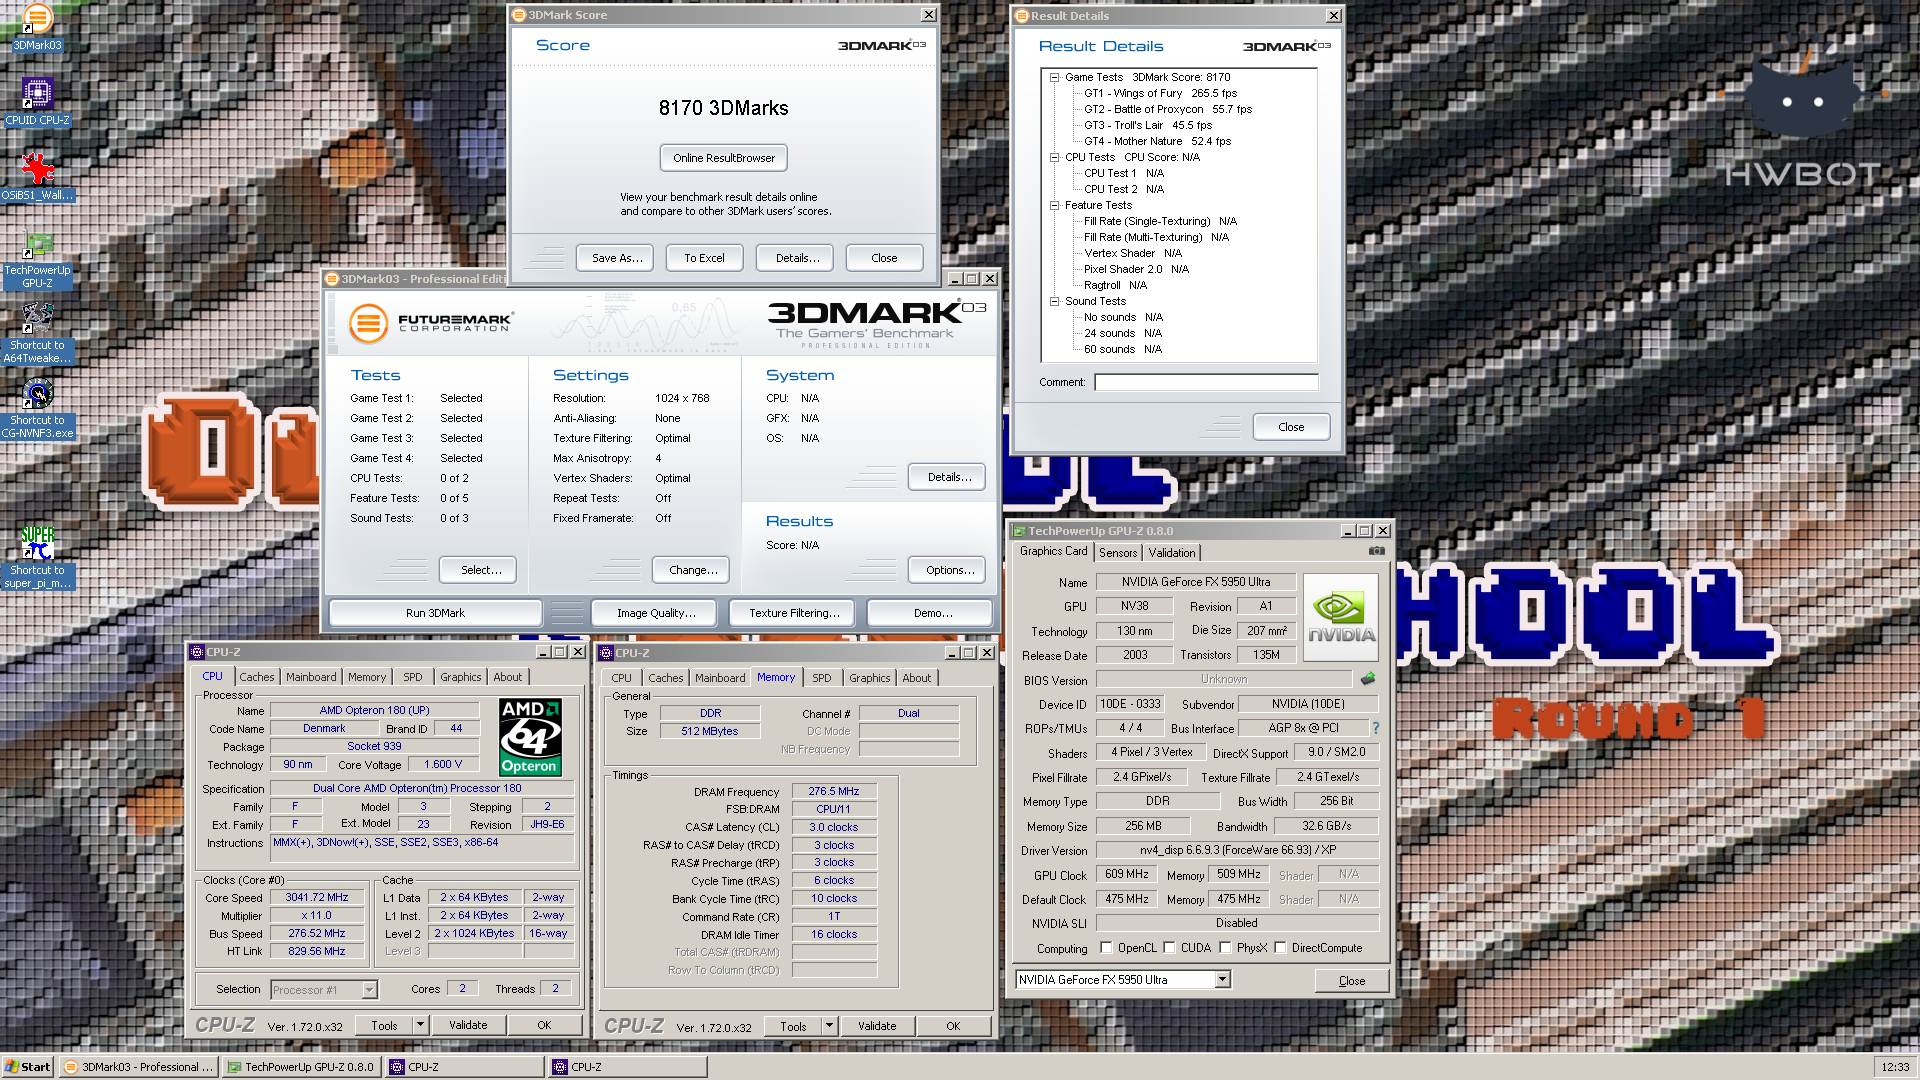The width and height of the screenshot is (1920, 1080).
Task: Open Caches tab in left CPU-Z
Action: click(x=257, y=677)
